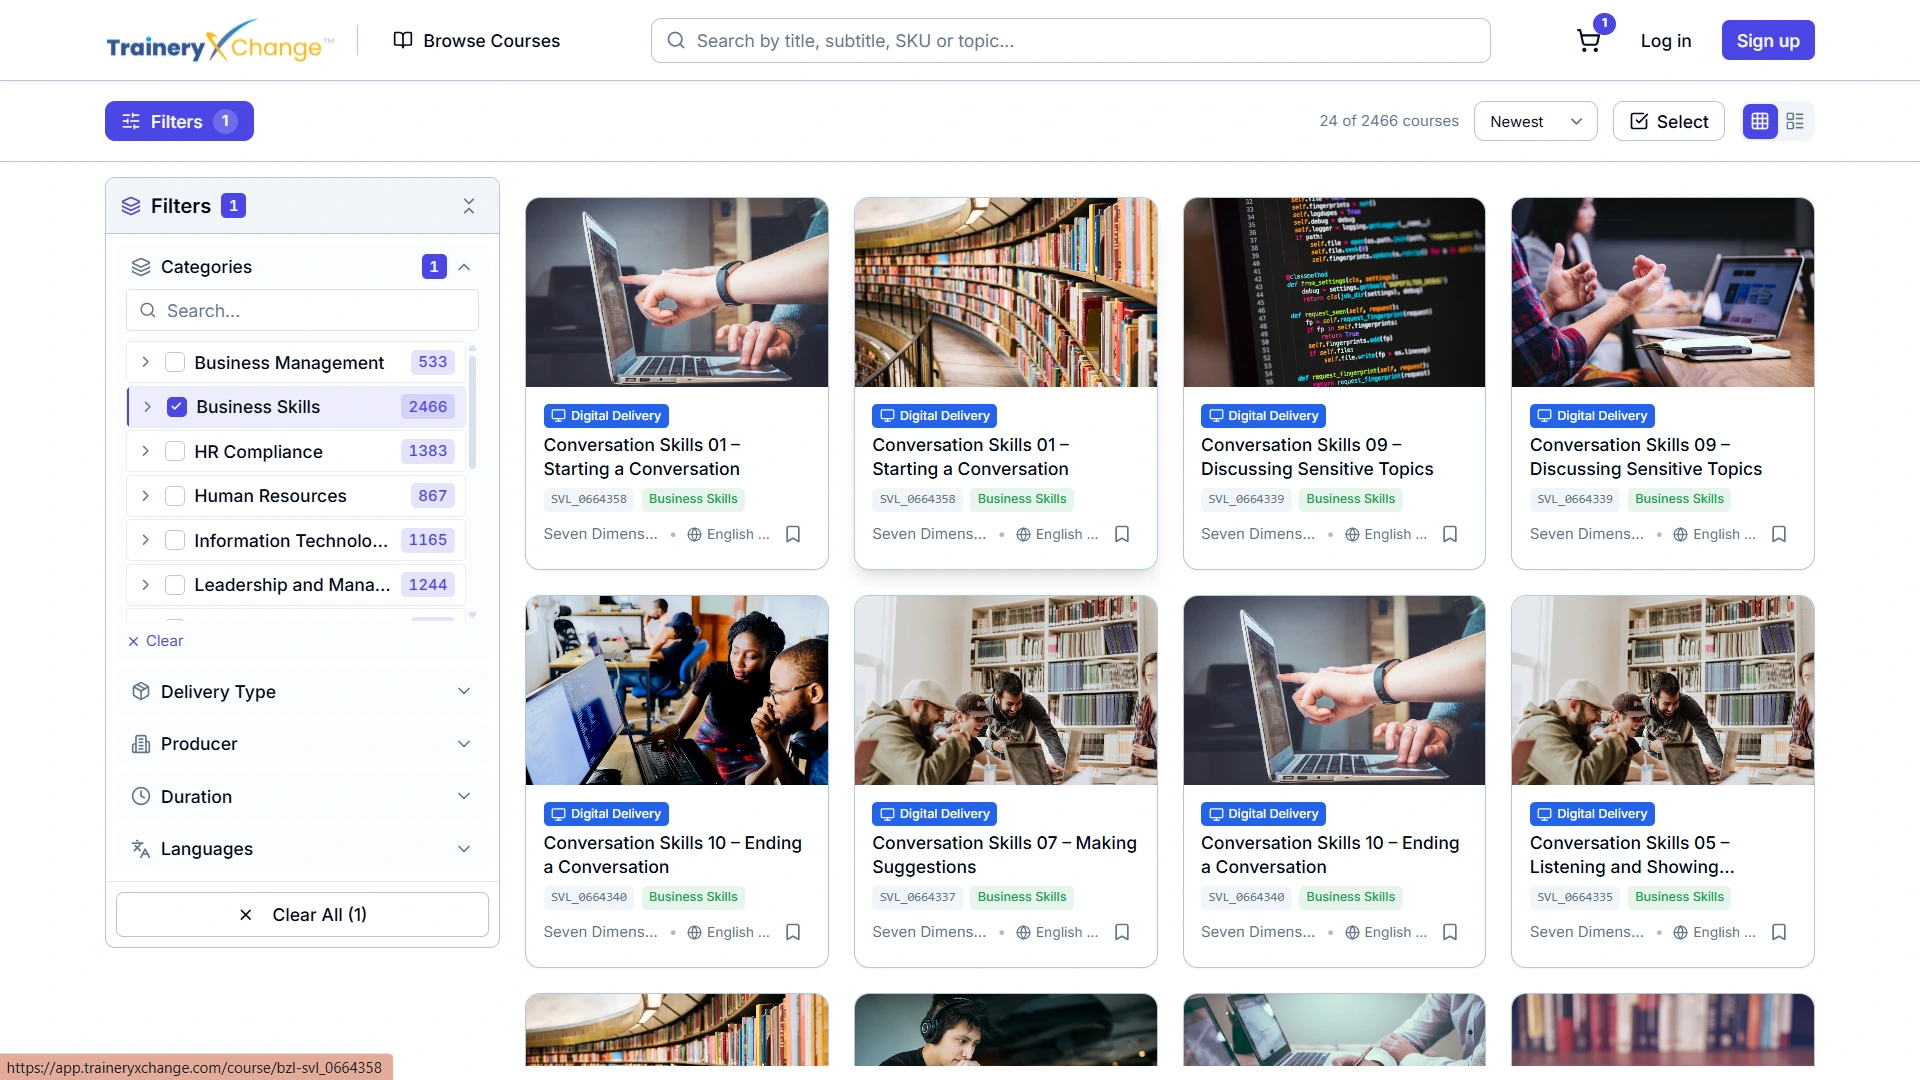
Task: Expand the HR Compliance subcategories
Action: tap(145, 451)
